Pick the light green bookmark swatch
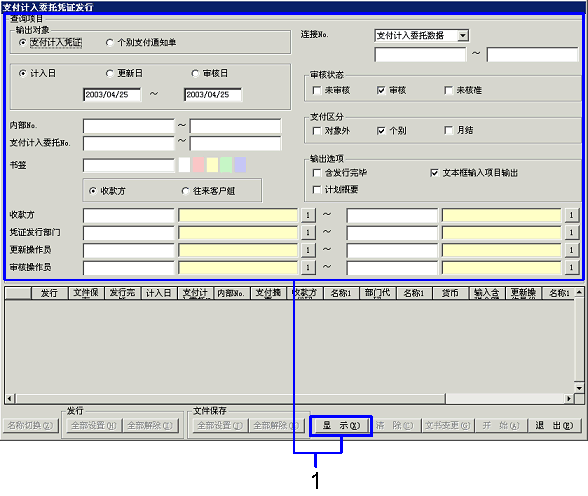 [226, 165]
